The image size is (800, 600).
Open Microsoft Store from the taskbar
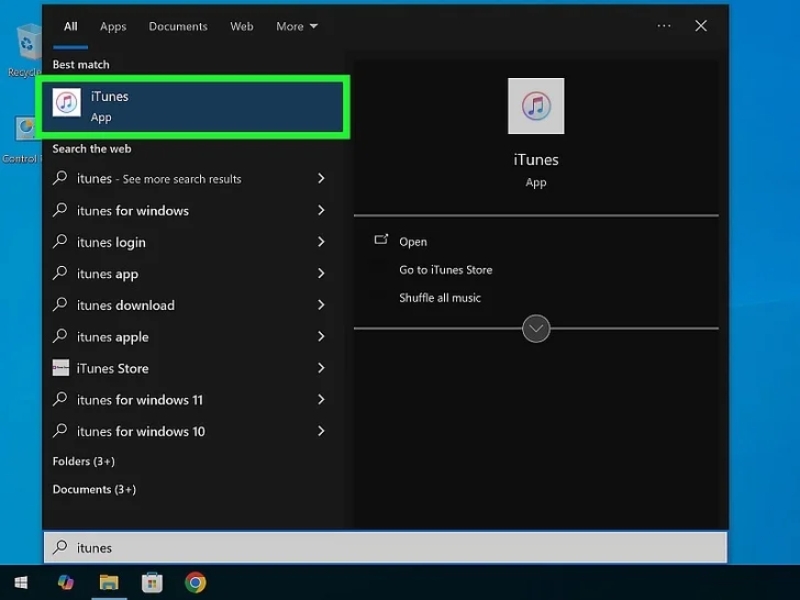coord(152,583)
